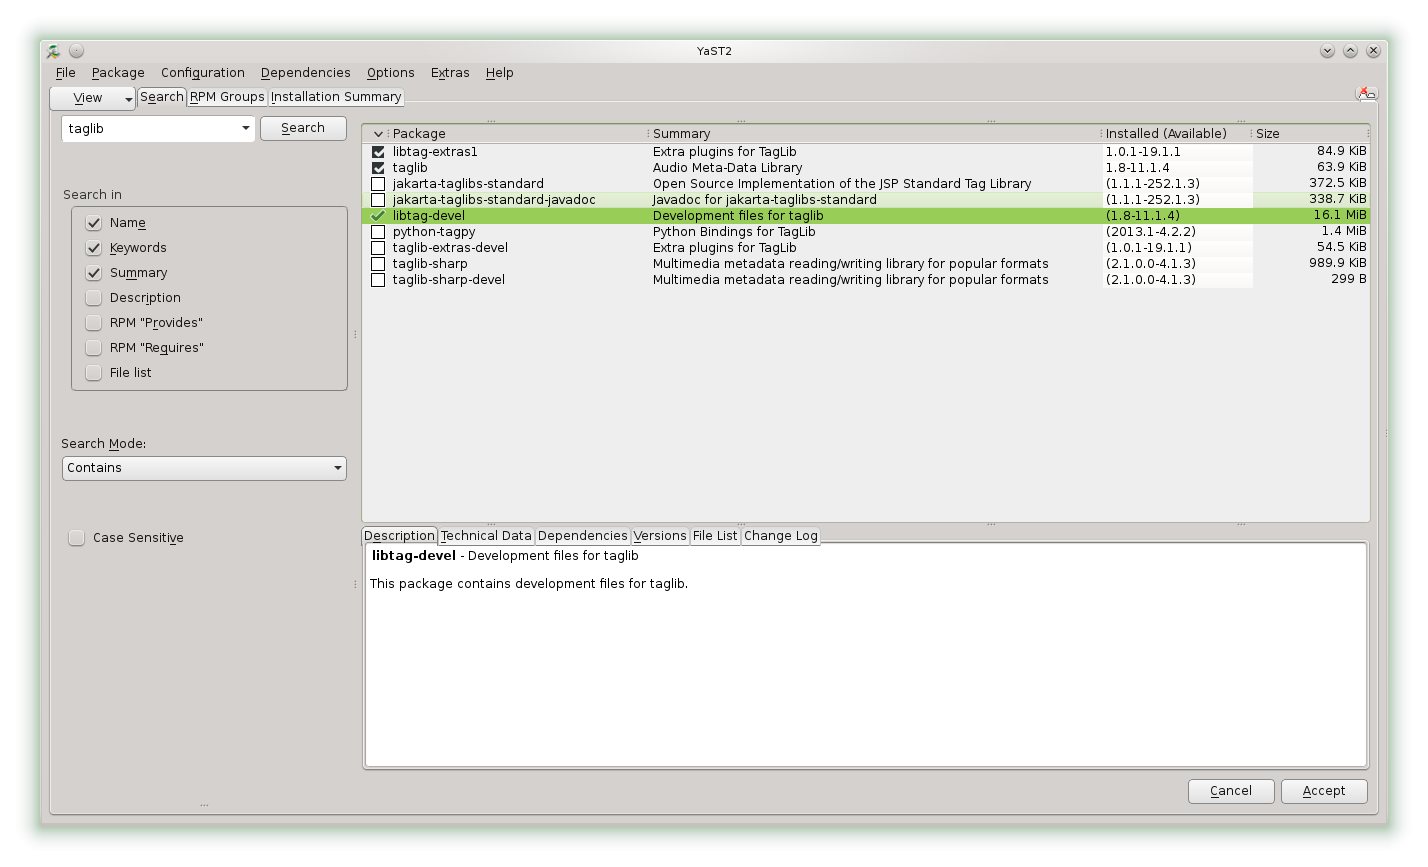This screenshot has height=867, width=1428.
Task: Toggle the Name search option
Action: click(x=94, y=223)
